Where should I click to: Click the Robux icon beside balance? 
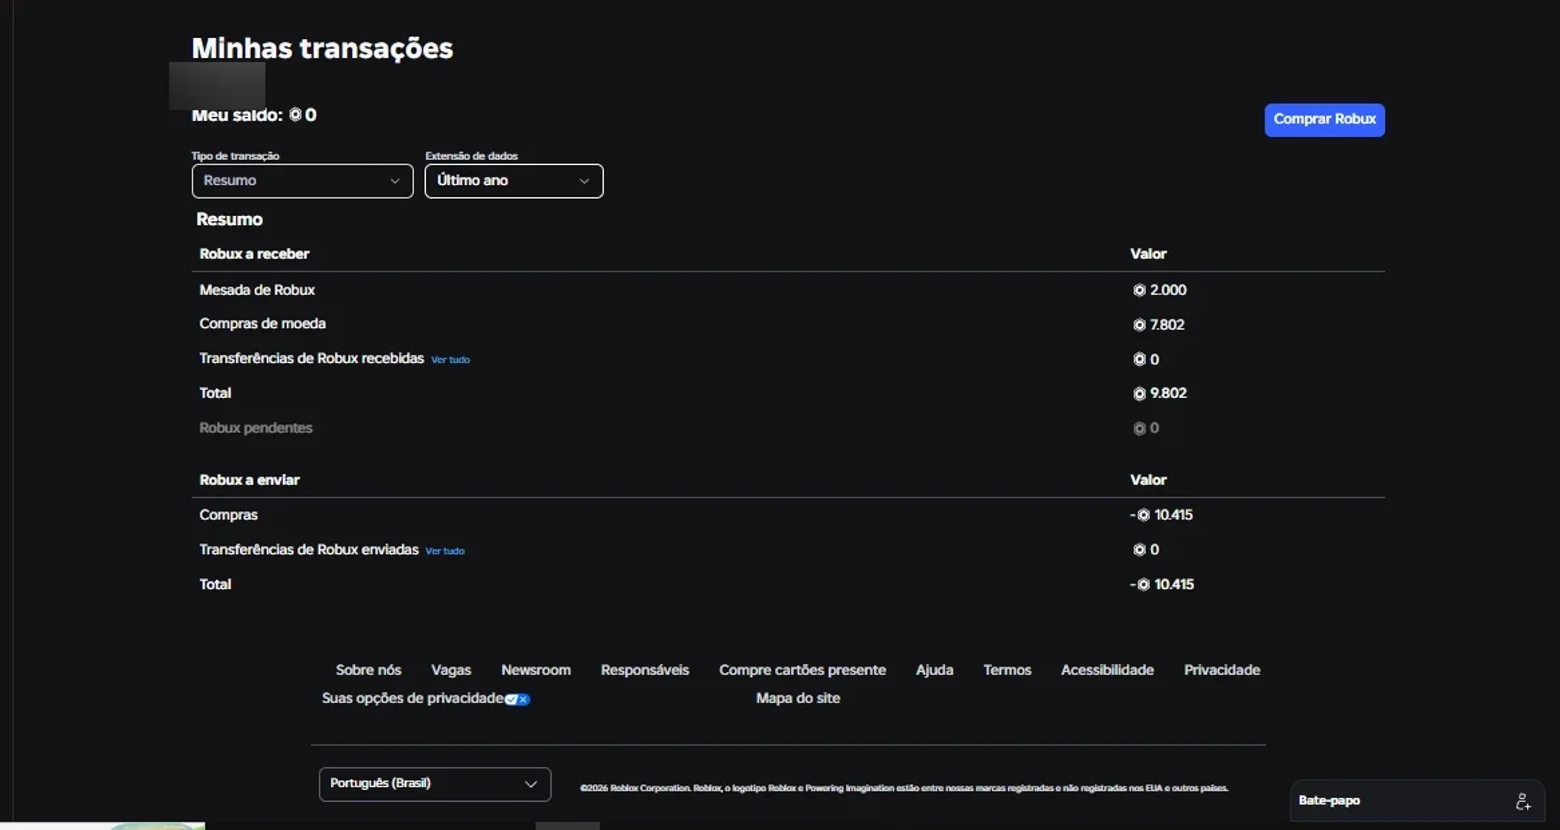click(295, 115)
